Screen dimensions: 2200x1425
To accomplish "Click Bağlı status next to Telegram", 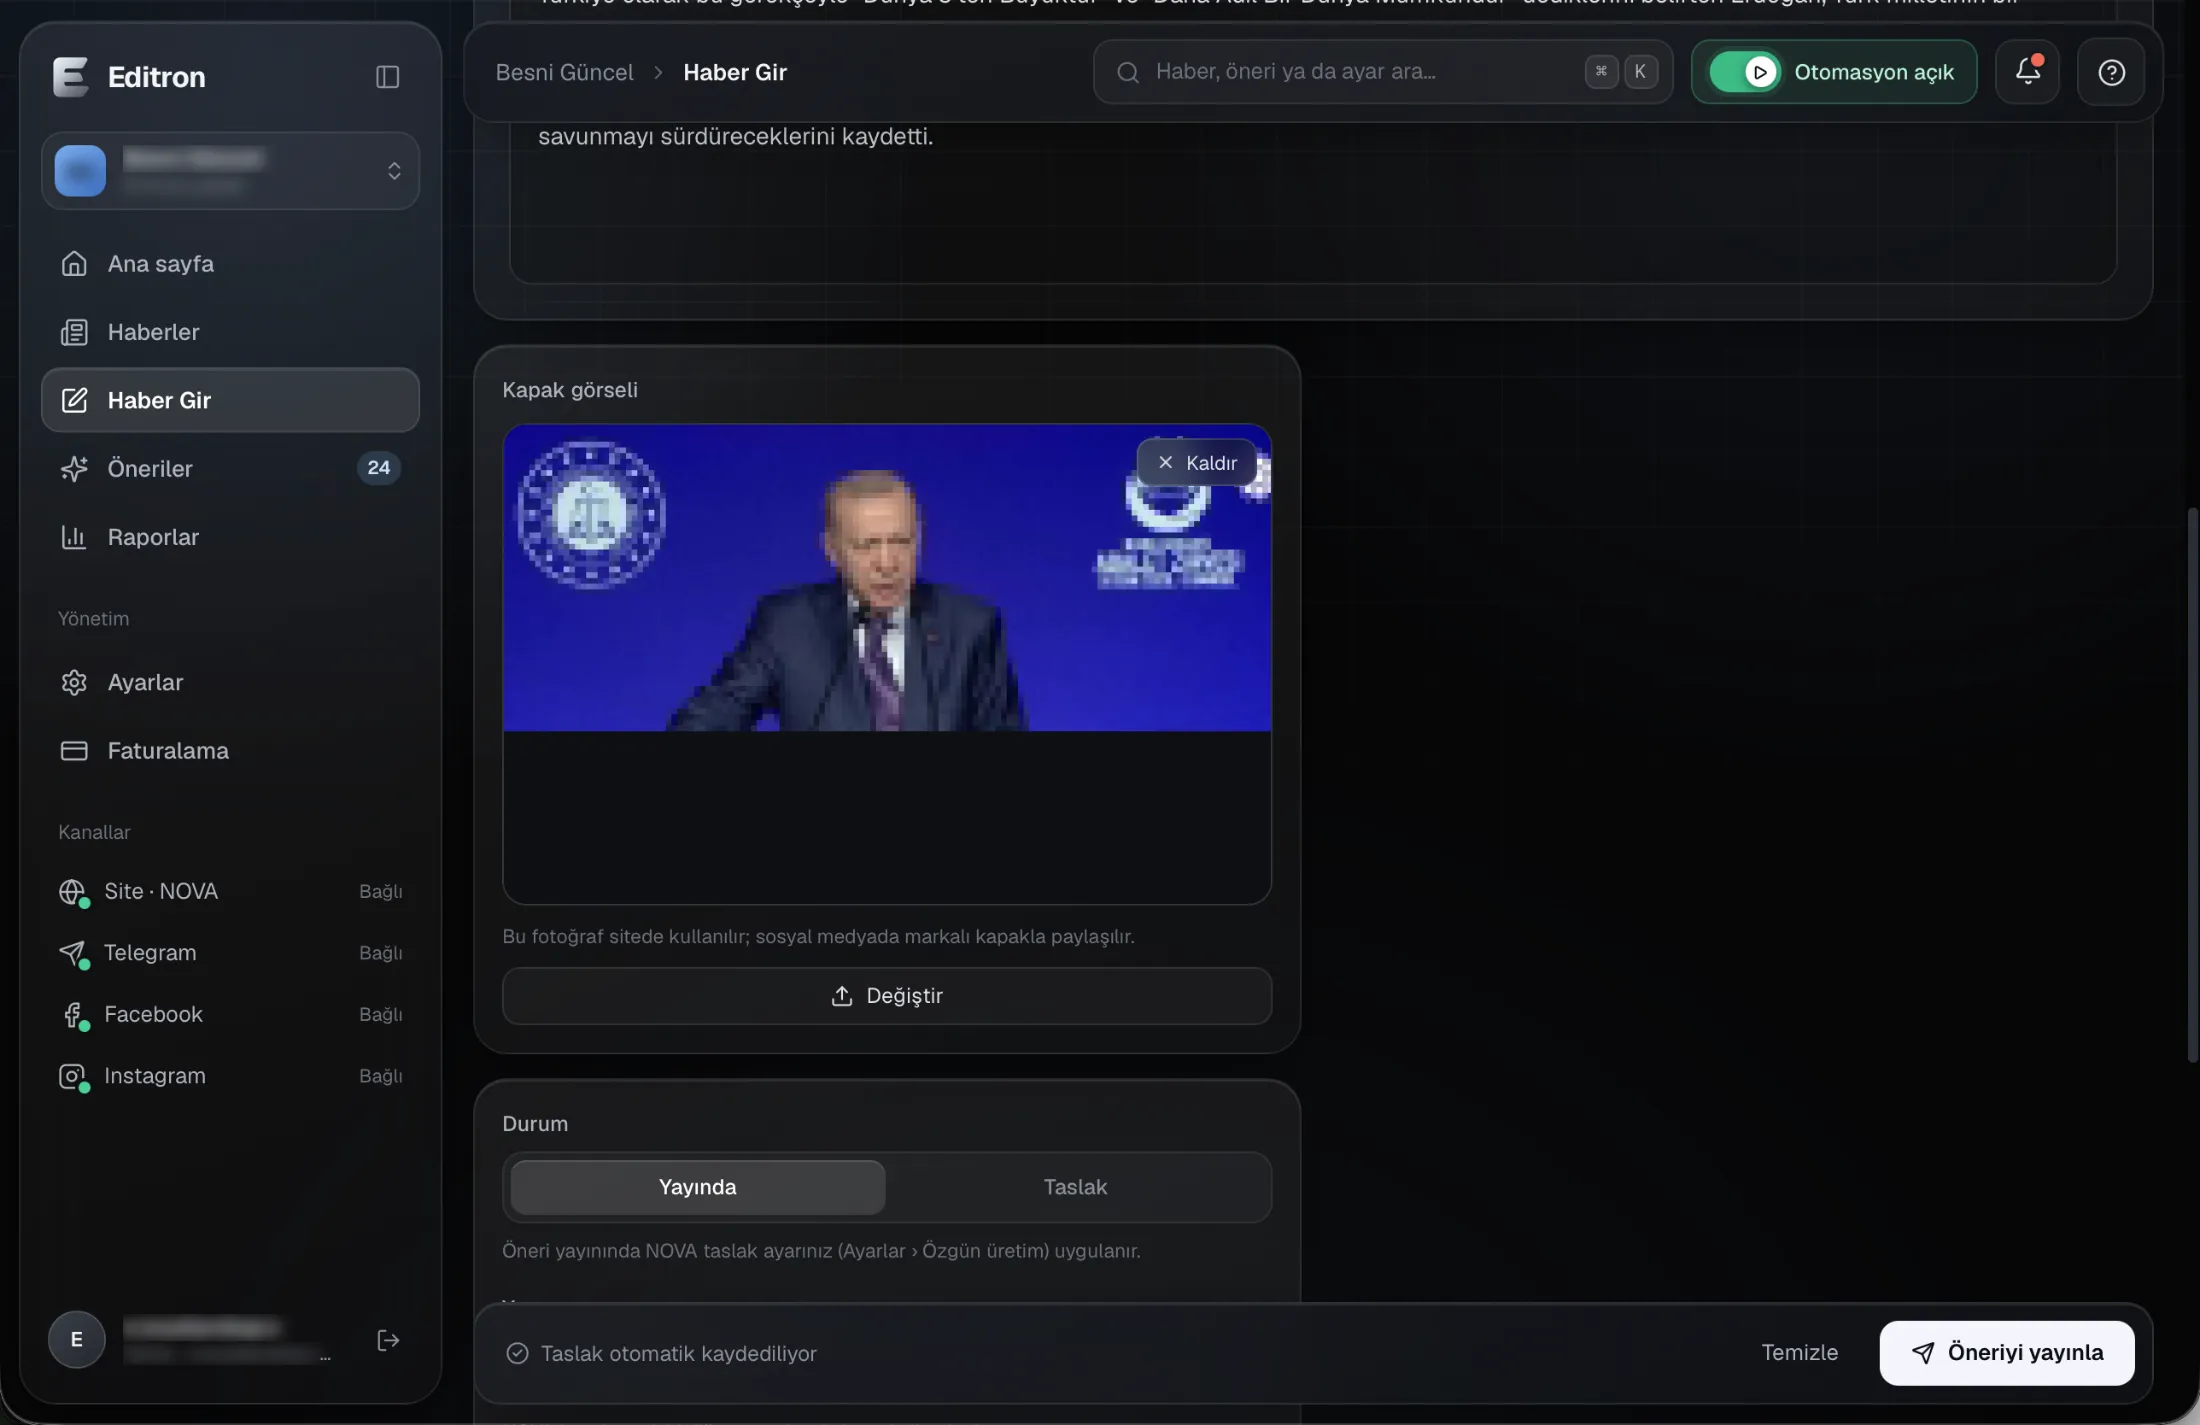I will pyautogui.click(x=381, y=953).
